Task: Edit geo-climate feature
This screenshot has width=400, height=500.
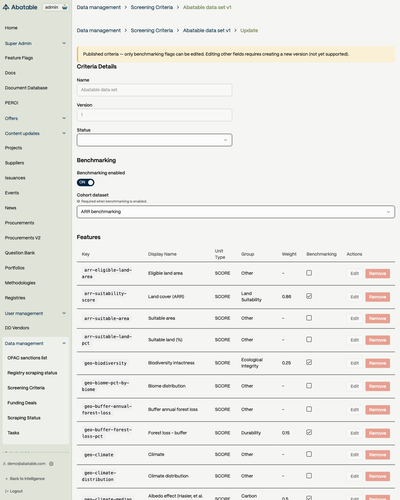Action: tap(354, 455)
